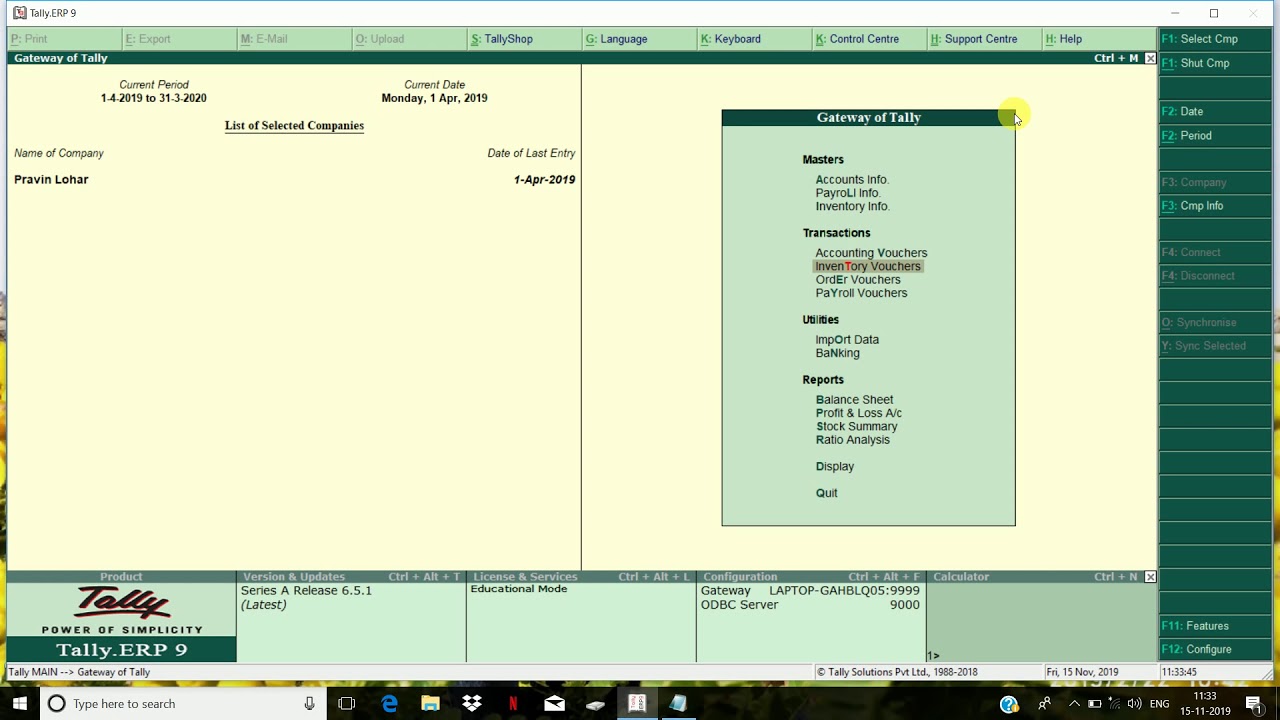1280x720 pixels.
Task: Click the Task View icon
Action: click(347, 704)
